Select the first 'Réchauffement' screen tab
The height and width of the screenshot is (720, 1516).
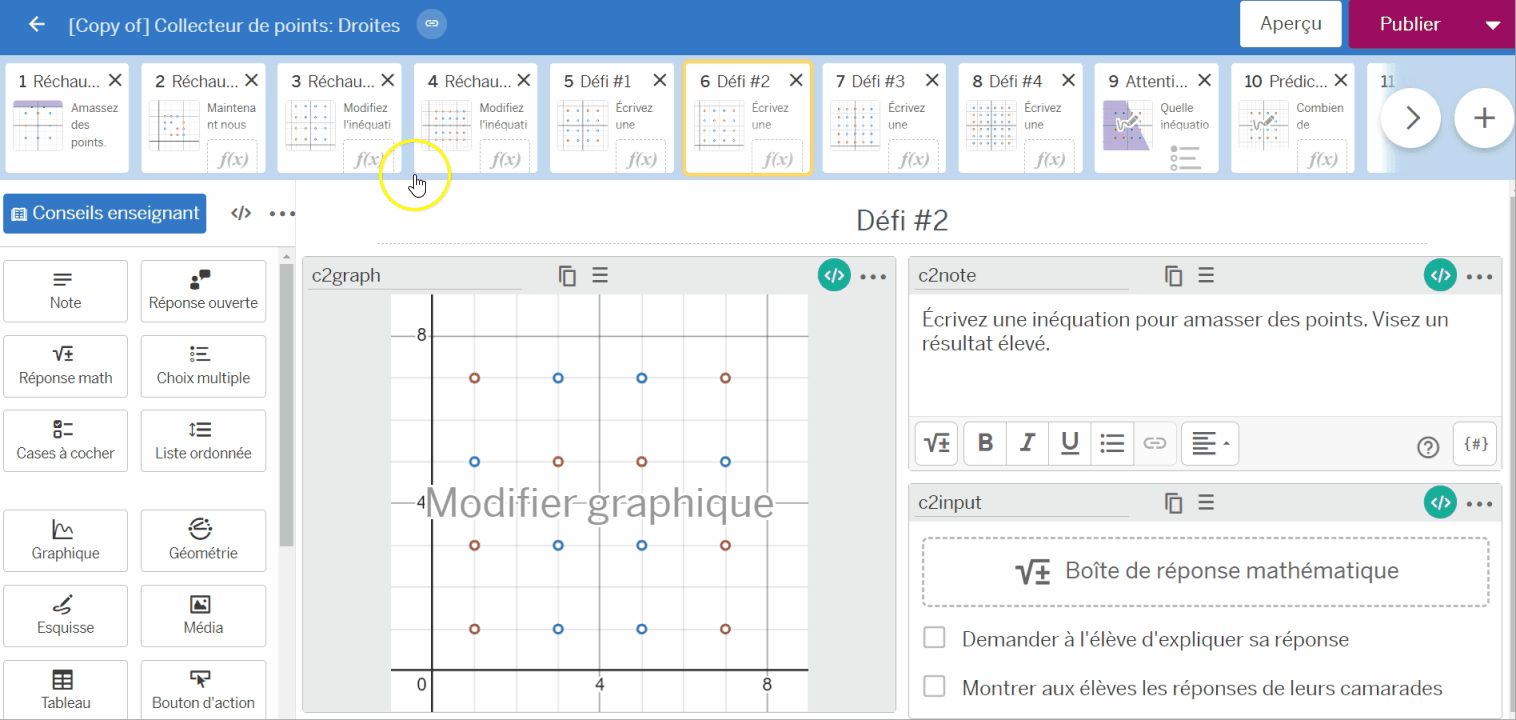(67, 118)
